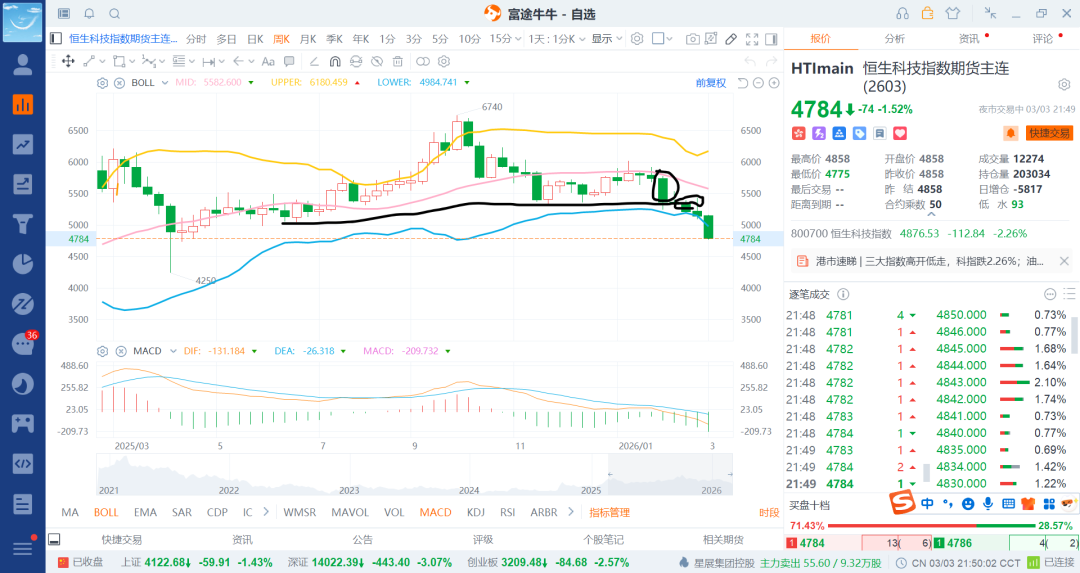Expand the line drawing tool dropdown
Screen dimensions: 1080x573
(103, 61)
